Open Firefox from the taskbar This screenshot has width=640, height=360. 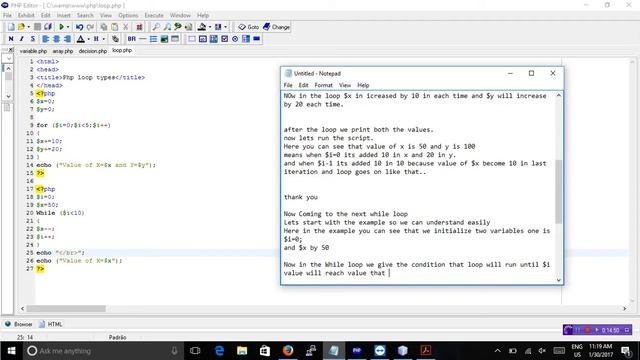tap(288, 351)
